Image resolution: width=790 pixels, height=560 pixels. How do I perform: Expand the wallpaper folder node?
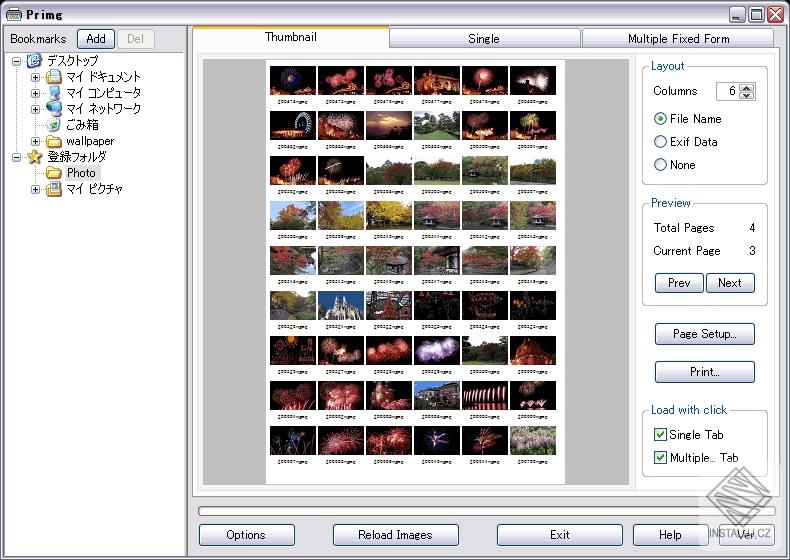[x=35, y=141]
